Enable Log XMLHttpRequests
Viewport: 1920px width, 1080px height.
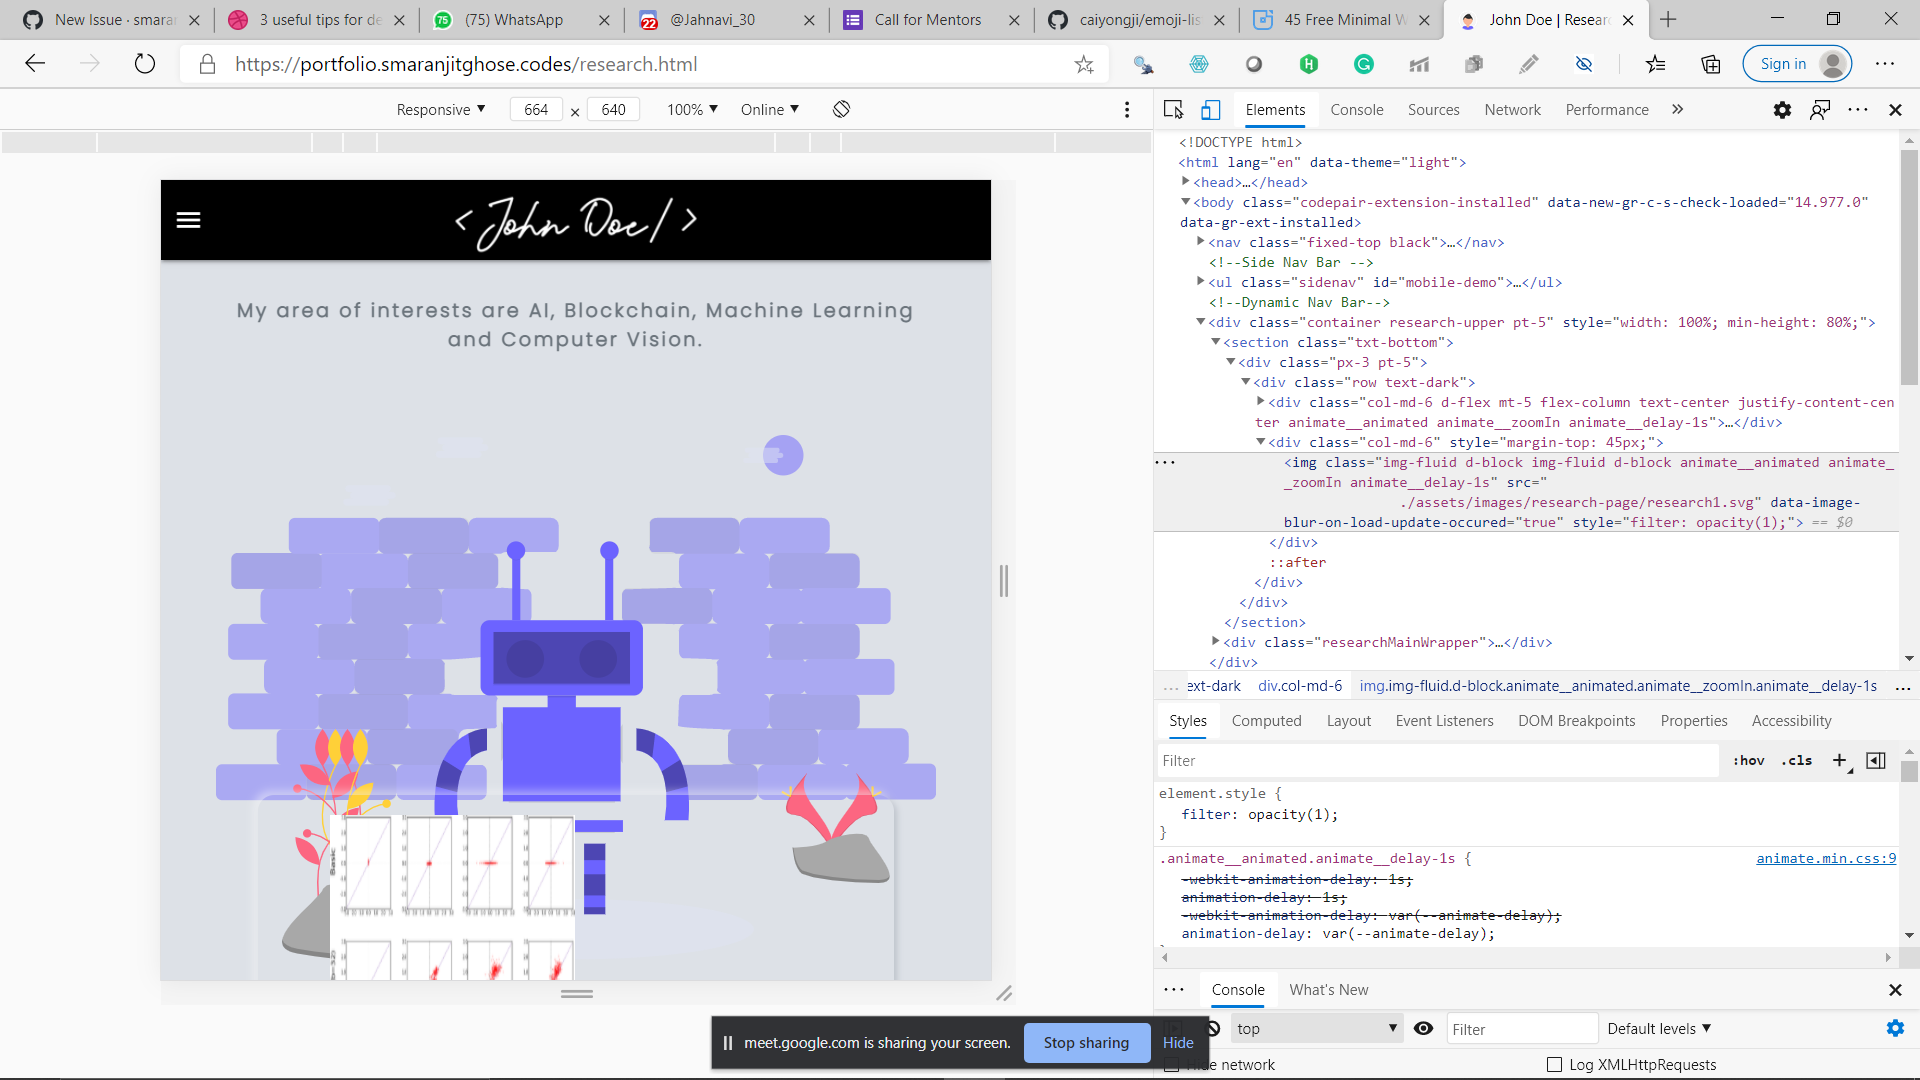[1556, 1064]
